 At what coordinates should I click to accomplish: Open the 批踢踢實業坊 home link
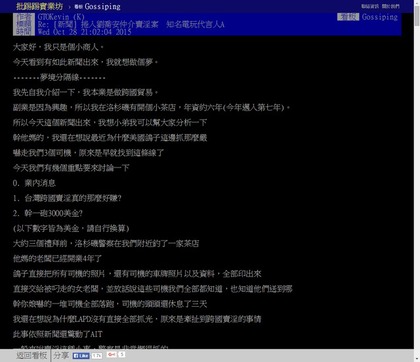click(x=39, y=6)
